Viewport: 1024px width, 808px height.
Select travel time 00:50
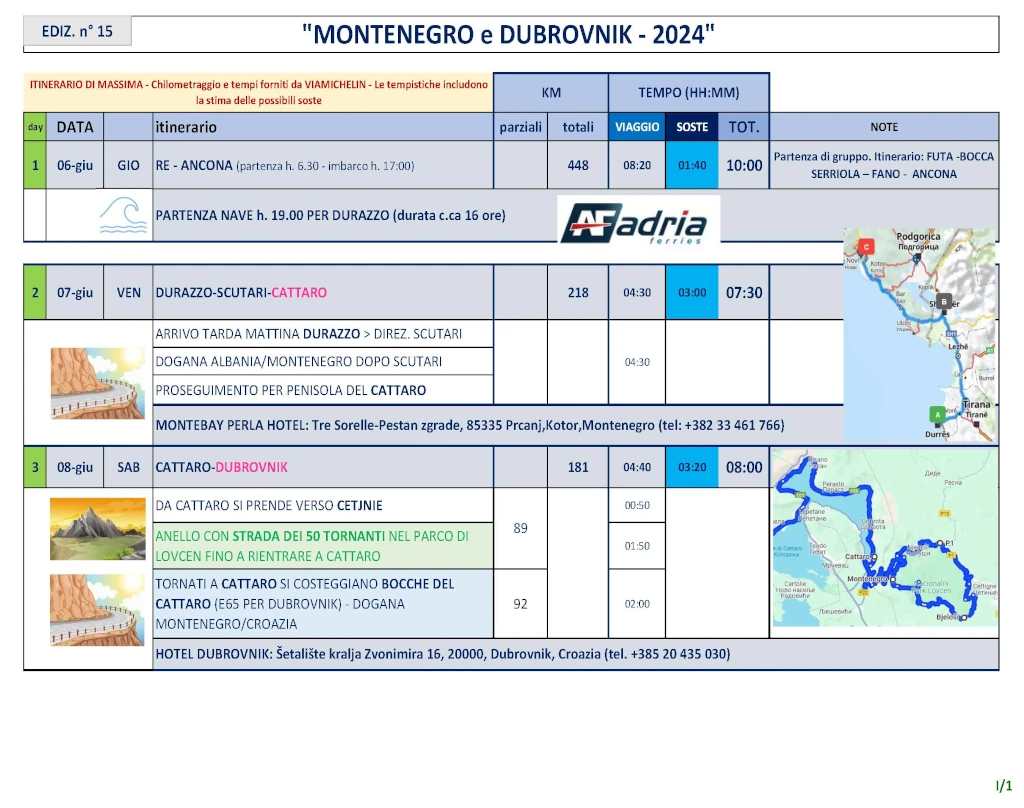637,506
